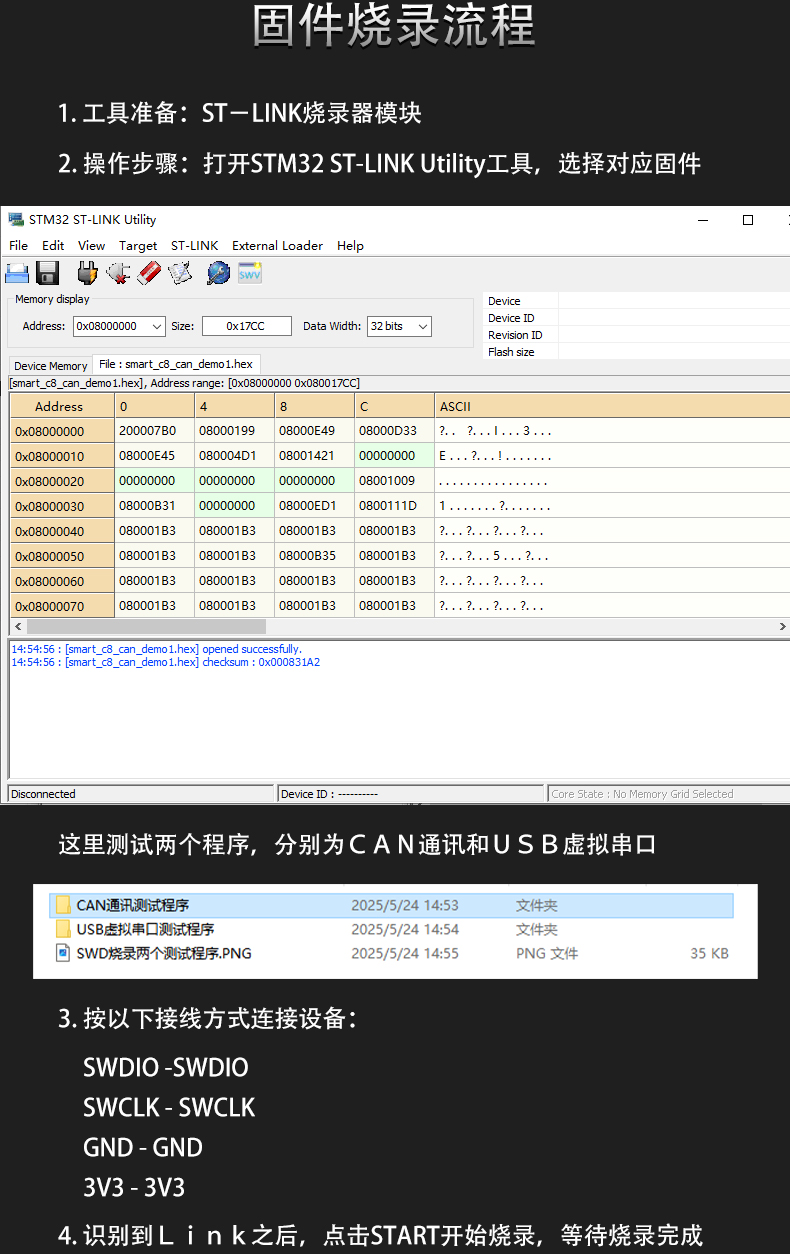
Task: Switch to the Device Memory tab
Action: pyautogui.click(x=51, y=366)
